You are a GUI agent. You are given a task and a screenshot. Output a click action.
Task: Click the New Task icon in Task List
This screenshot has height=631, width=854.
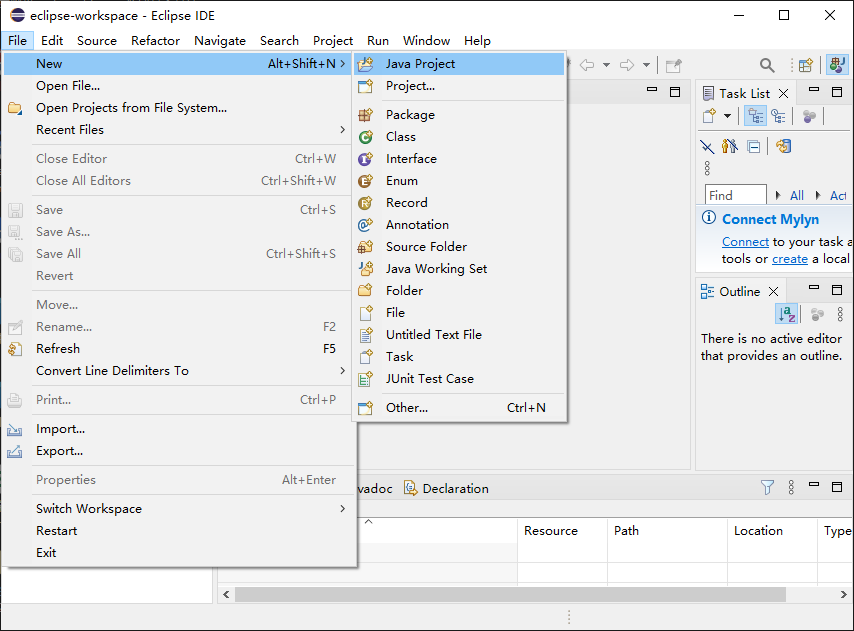(x=709, y=116)
